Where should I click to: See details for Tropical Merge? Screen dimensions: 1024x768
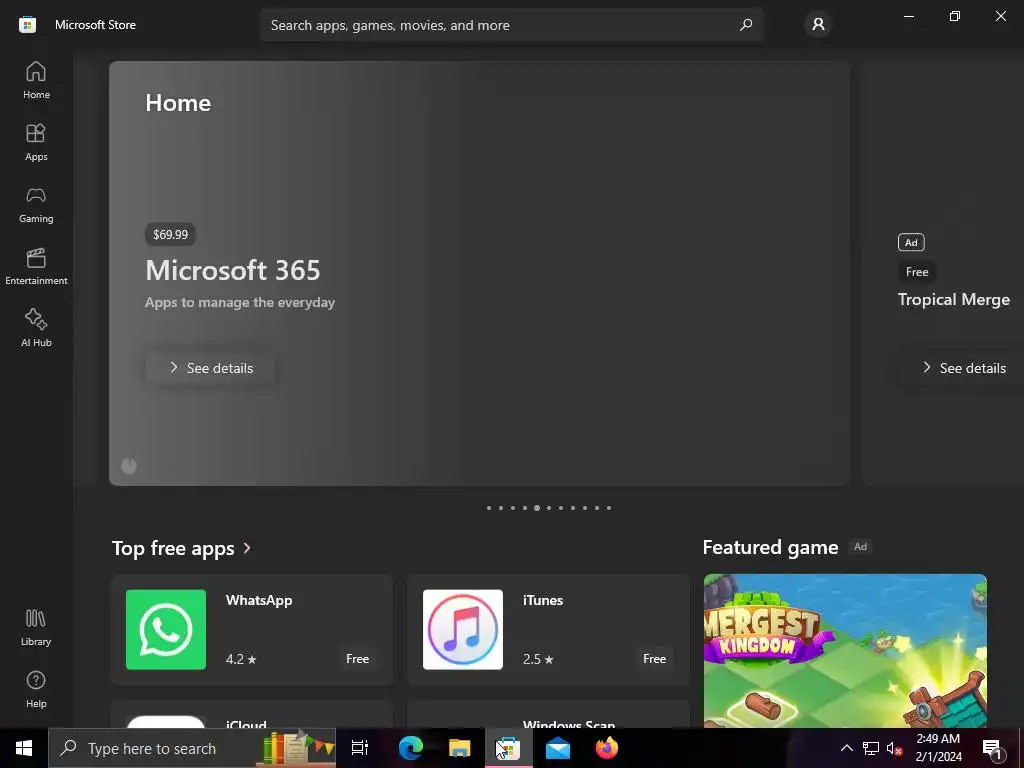point(963,368)
